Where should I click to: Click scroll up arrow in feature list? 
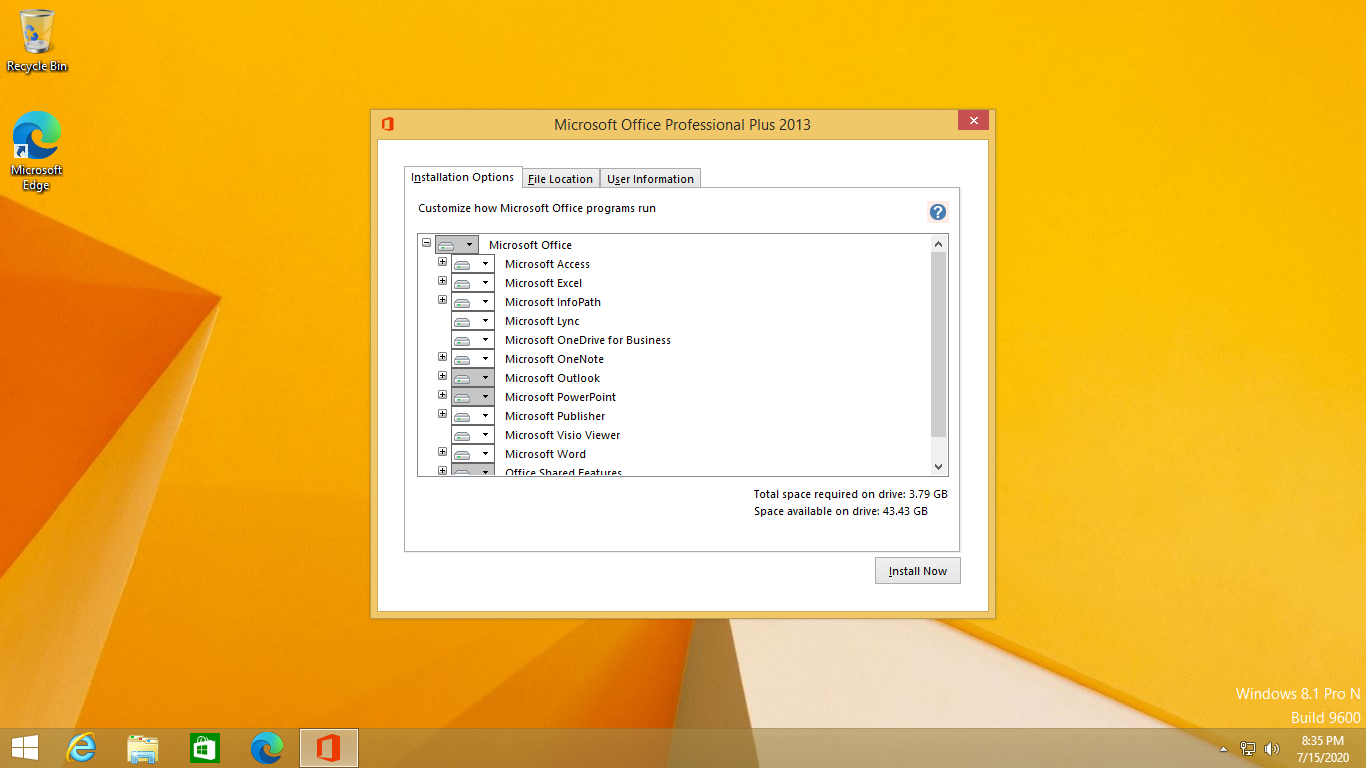938,244
